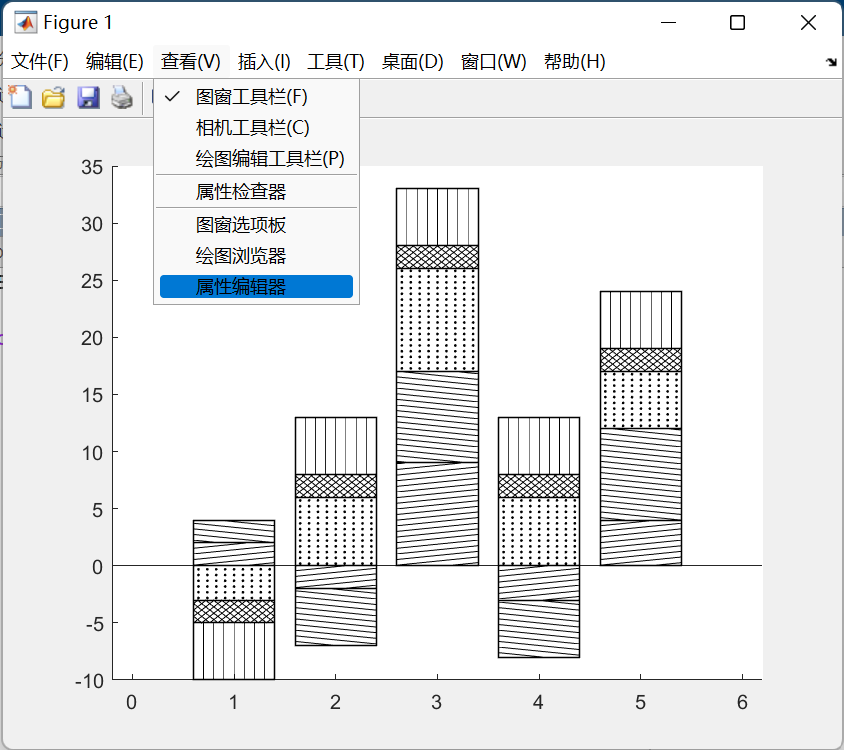Minimize the Figure 1 window

[x=669, y=23]
